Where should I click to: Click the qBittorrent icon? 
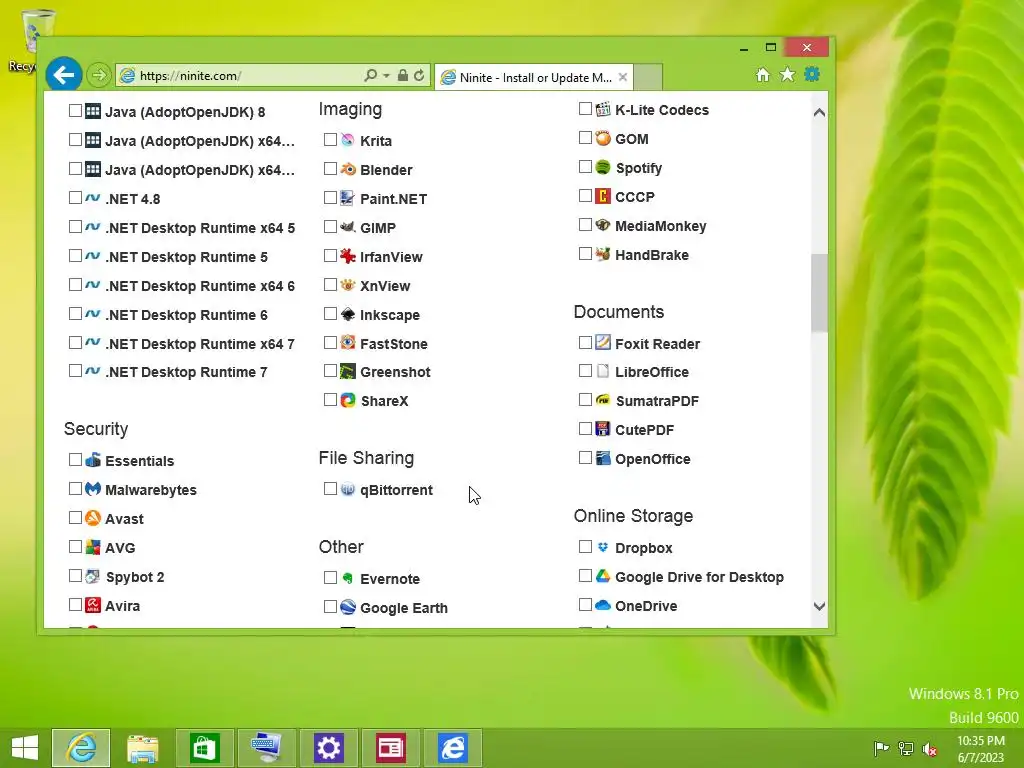click(x=347, y=489)
